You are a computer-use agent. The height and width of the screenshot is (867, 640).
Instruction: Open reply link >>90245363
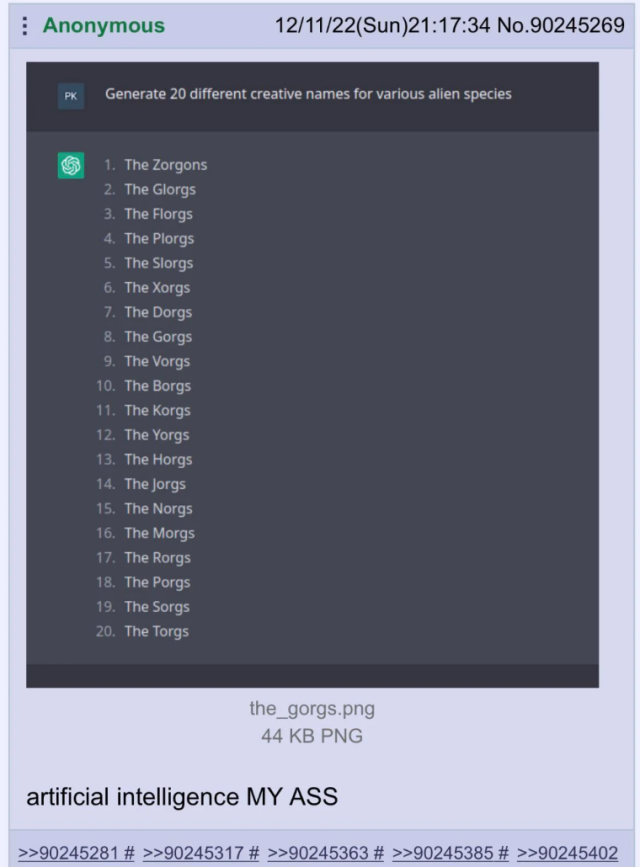point(318,853)
